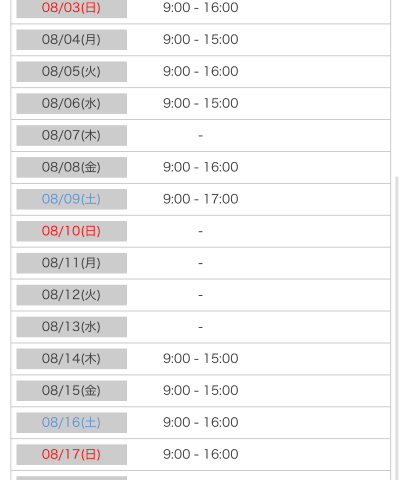The height and width of the screenshot is (480, 401).
Task: Click the 08/04(月) date cell
Action: point(71,40)
